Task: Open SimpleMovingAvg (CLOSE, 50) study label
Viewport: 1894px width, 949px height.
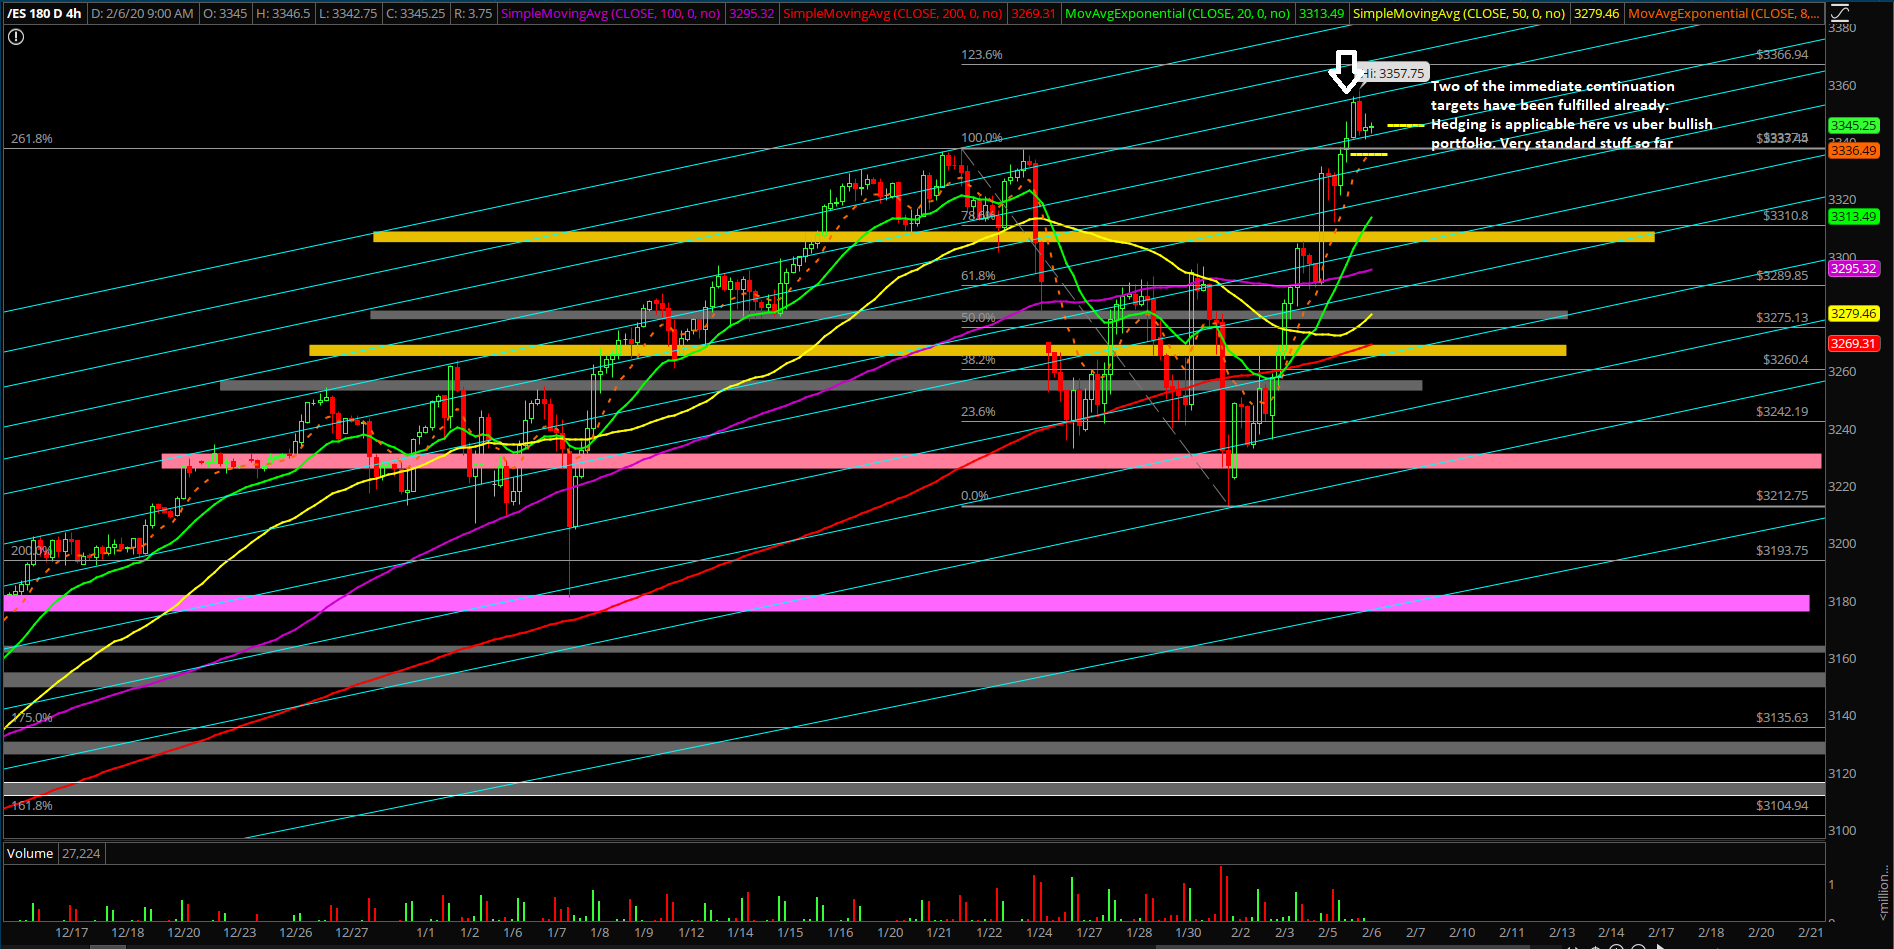Action: pyautogui.click(x=1459, y=14)
